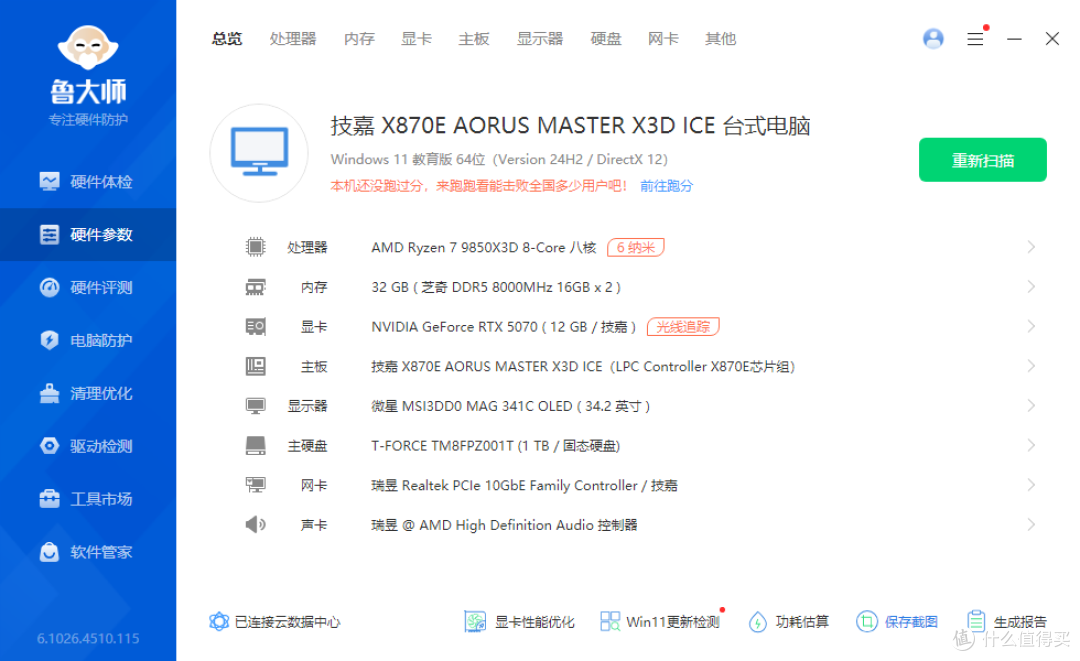Open 软件管家 in the sidebar

[87, 552]
